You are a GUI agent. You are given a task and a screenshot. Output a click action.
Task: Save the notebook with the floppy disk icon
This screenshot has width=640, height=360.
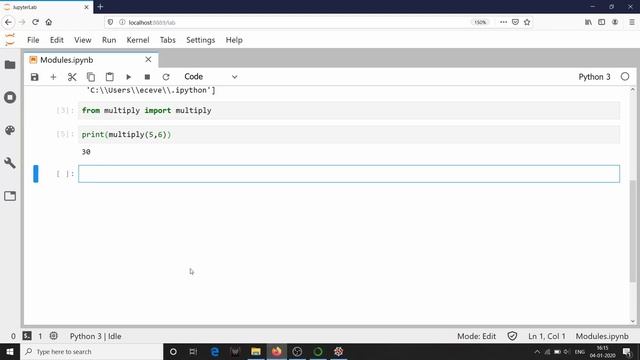(35, 77)
